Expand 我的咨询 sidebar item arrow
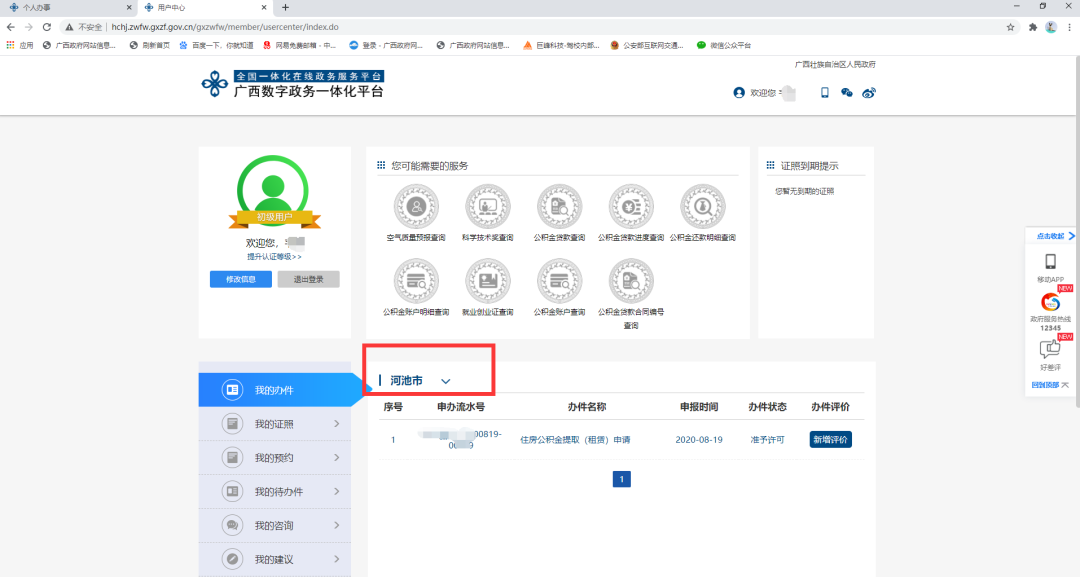The width and height of the screenshot is (1080, 577). pyautogui.click(x=337, y=525)
